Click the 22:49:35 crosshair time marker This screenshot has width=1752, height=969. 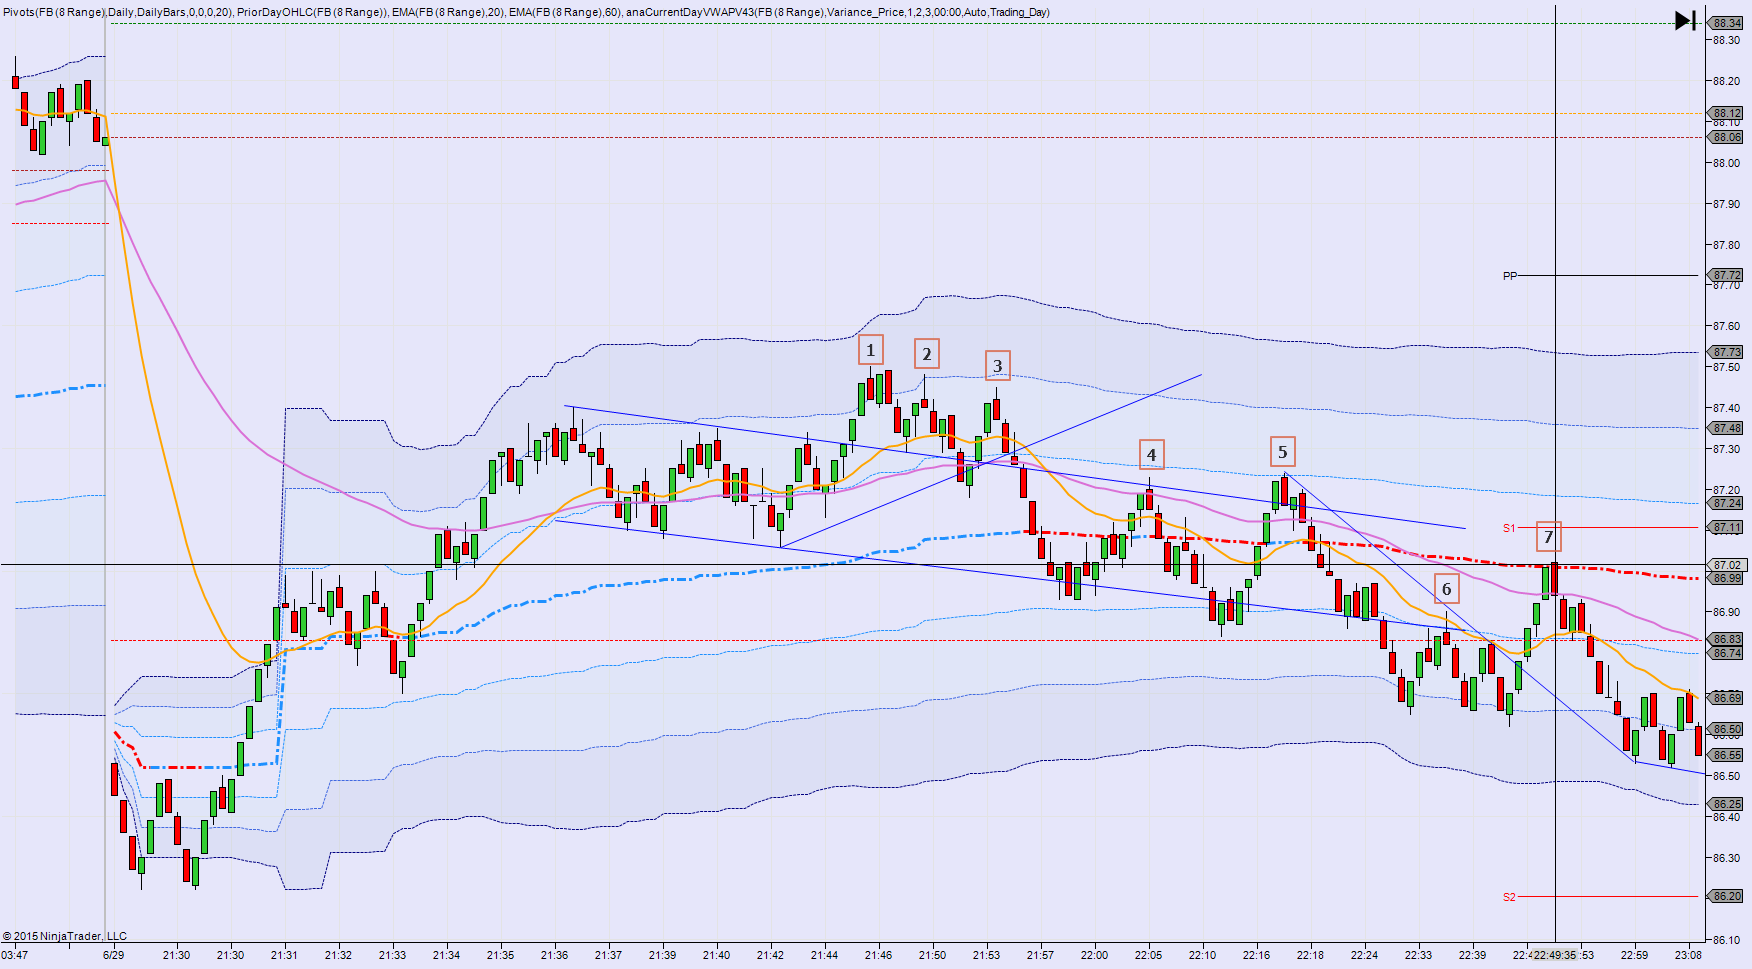tap(1555, 955)
